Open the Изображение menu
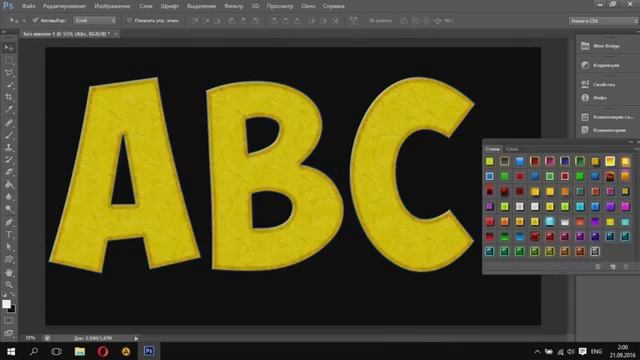The width and height of the screenshot is (640, 360). click(112, 6)
